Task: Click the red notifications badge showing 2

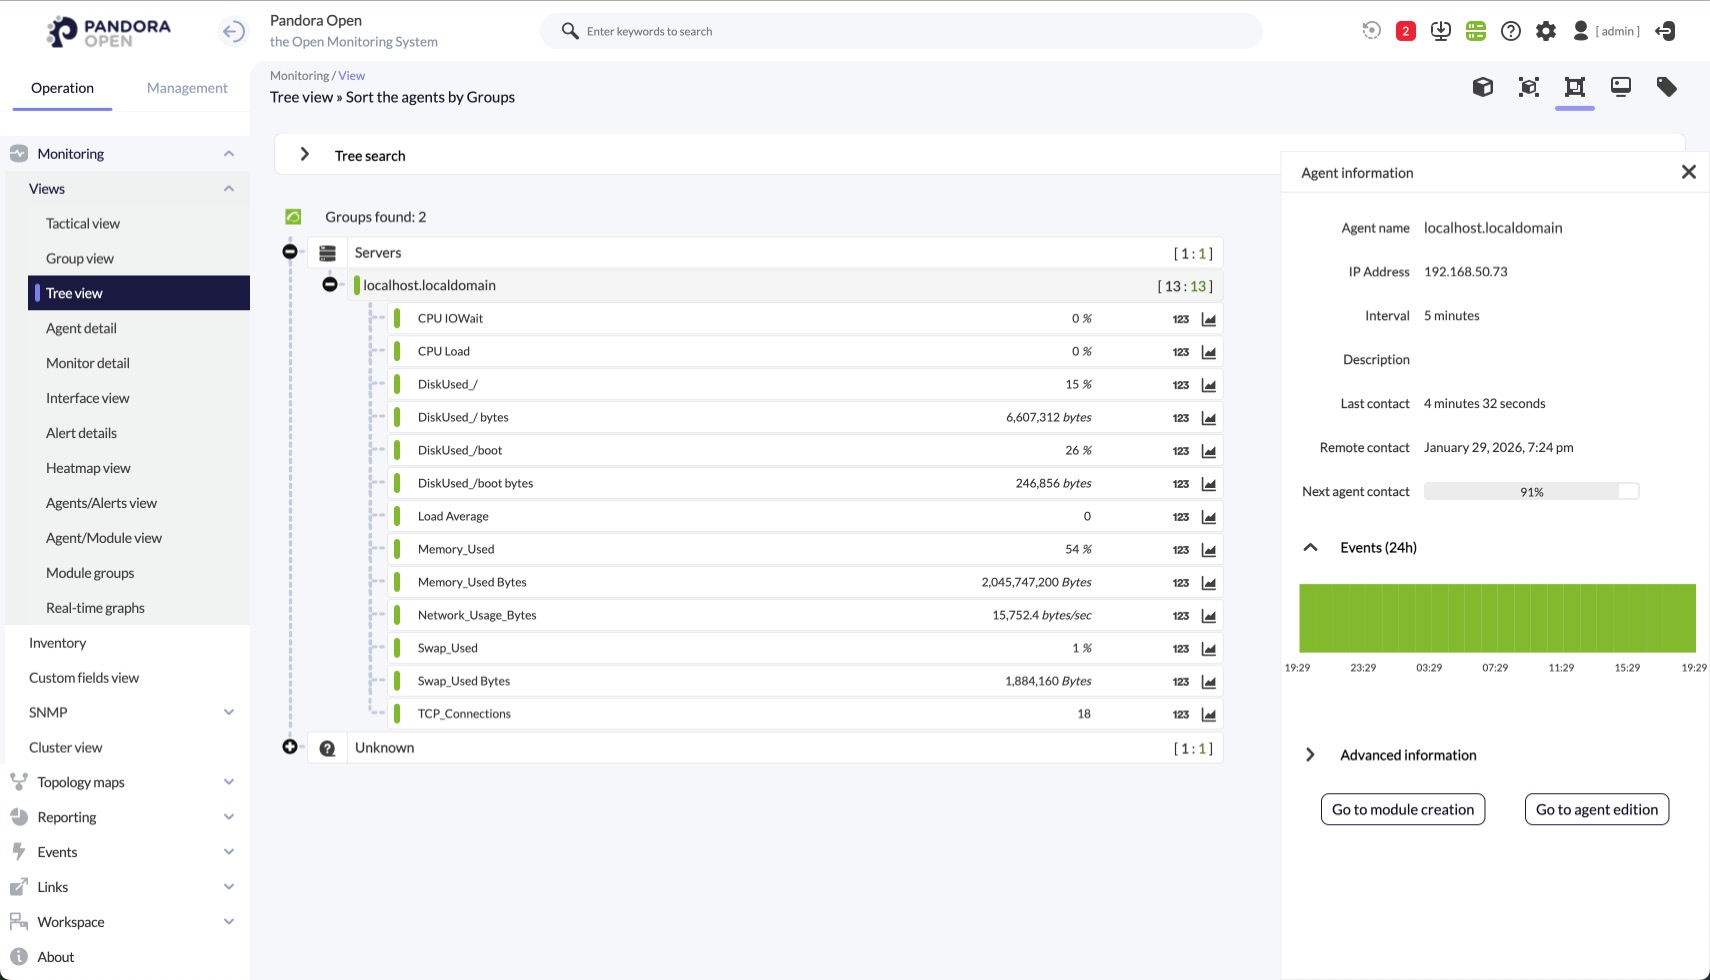Action: point(1405,31)
